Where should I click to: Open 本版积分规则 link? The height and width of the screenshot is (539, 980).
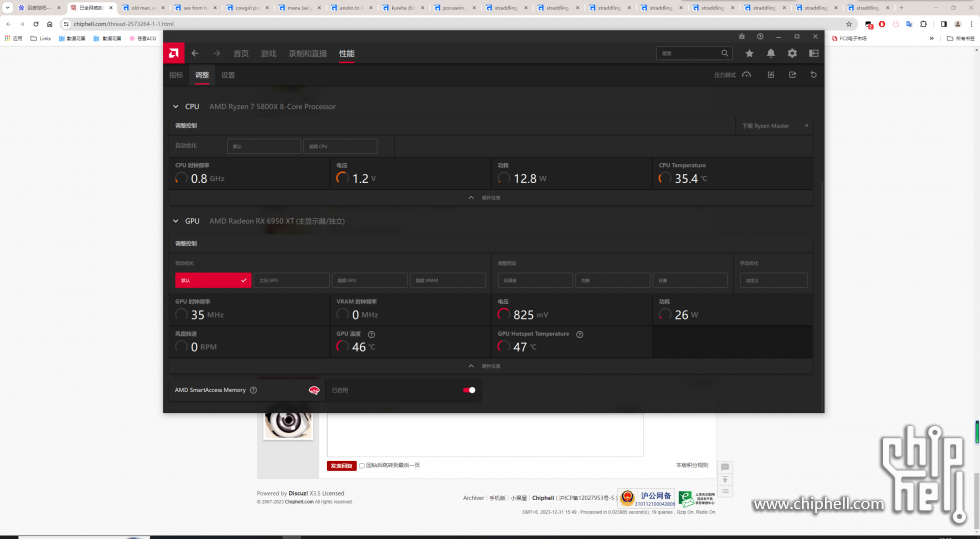692,465
